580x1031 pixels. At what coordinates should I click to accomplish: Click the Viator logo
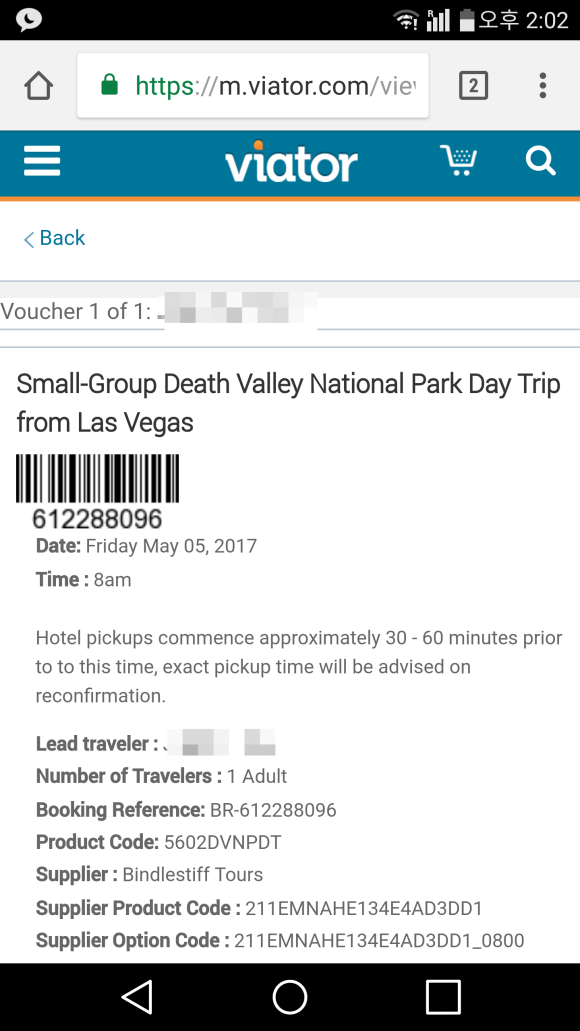tap(291, 162)
